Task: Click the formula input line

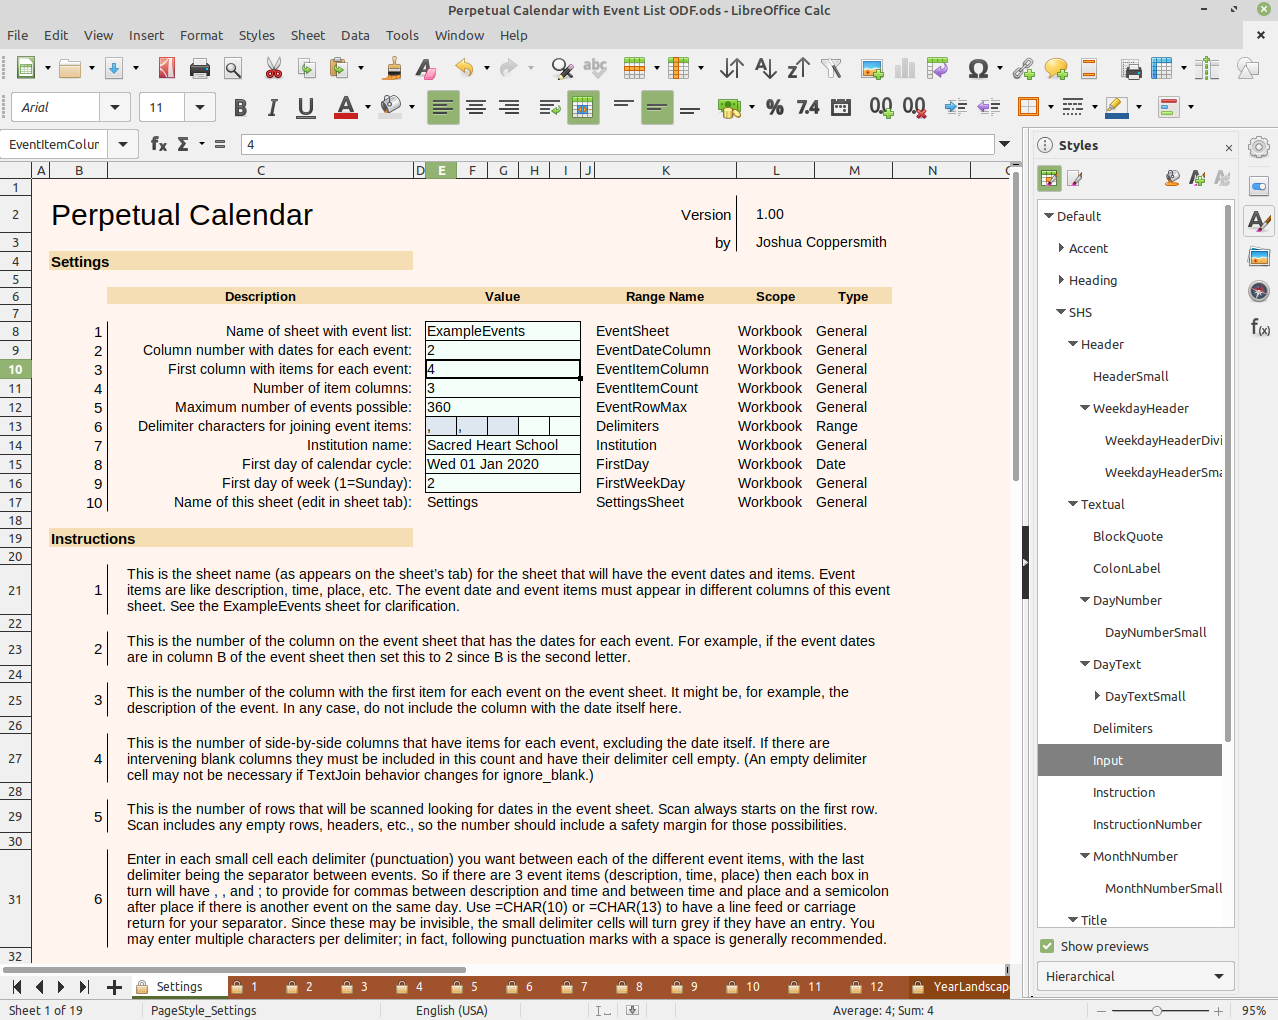Action: (x=618, y=144)
